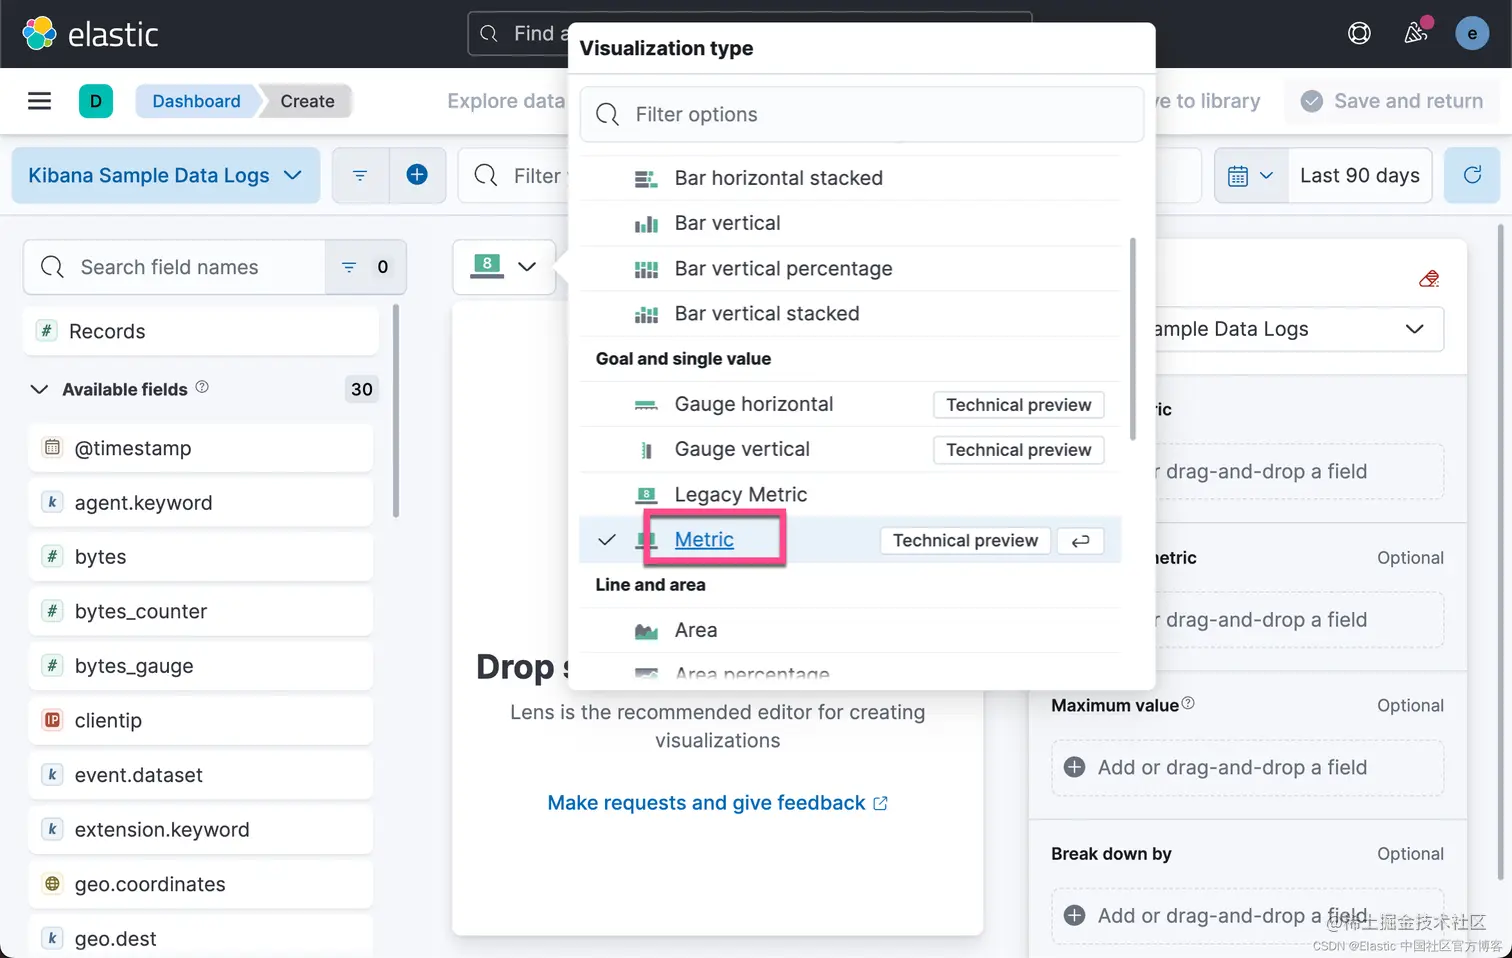Click the plus icon in Break down by field
Viewport: 1512px width, 958px height.
(1075, 915)
